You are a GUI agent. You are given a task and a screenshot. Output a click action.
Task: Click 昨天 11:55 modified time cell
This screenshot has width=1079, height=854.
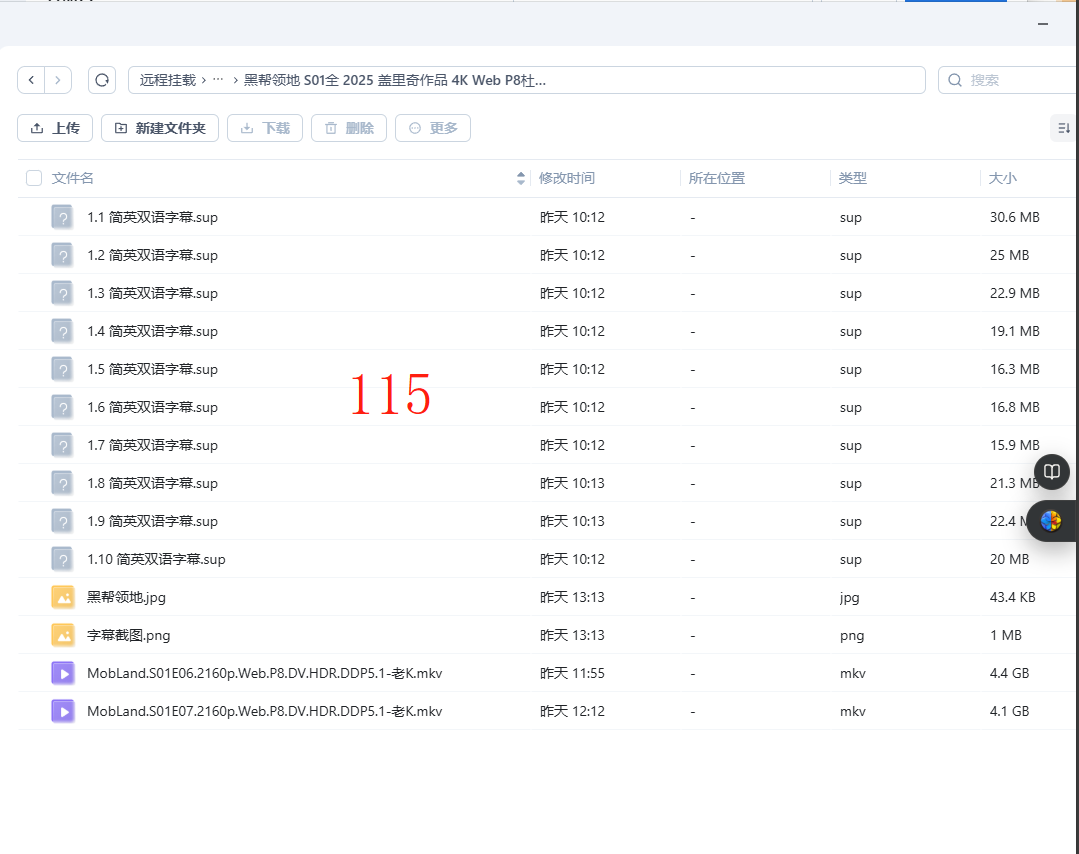point(572,673)
